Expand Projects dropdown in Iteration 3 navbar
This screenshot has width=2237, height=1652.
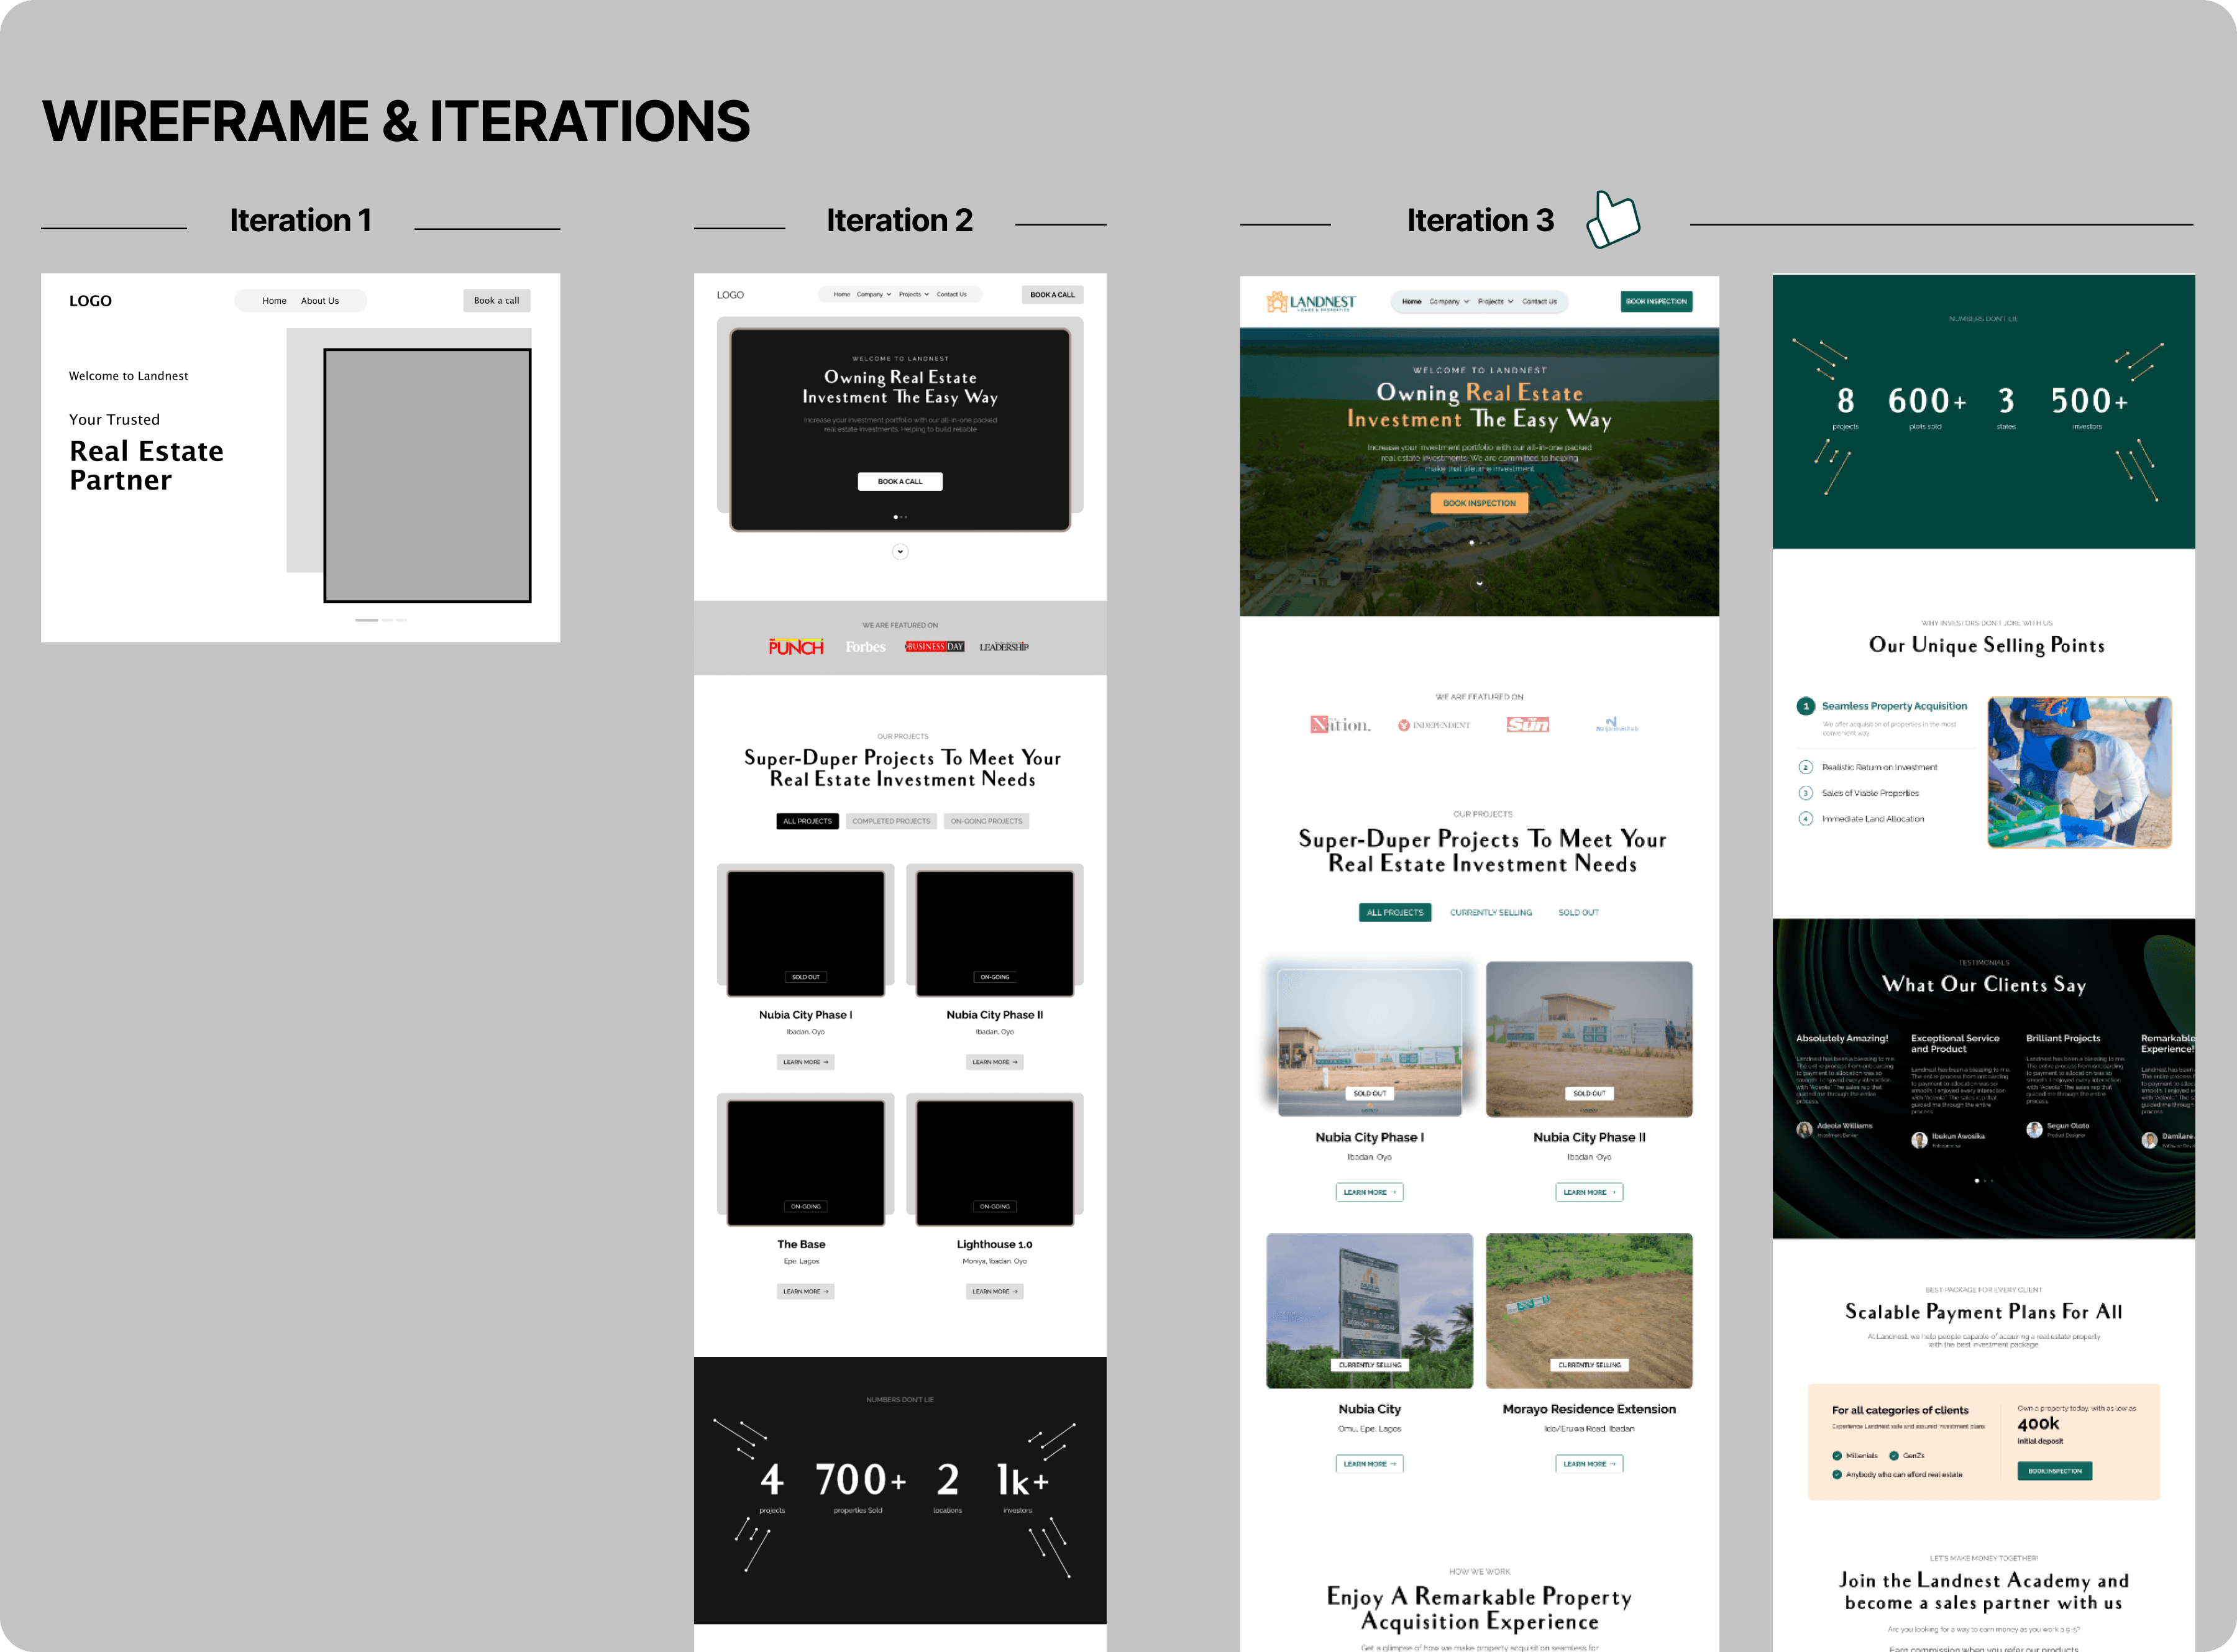tap(1495, 301)
